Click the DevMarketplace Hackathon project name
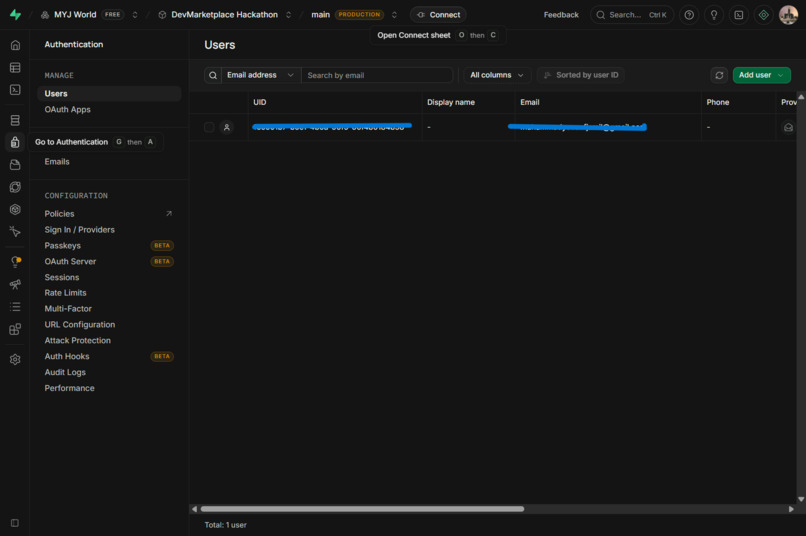Screen dimensions: 806x536 [224, 15]
